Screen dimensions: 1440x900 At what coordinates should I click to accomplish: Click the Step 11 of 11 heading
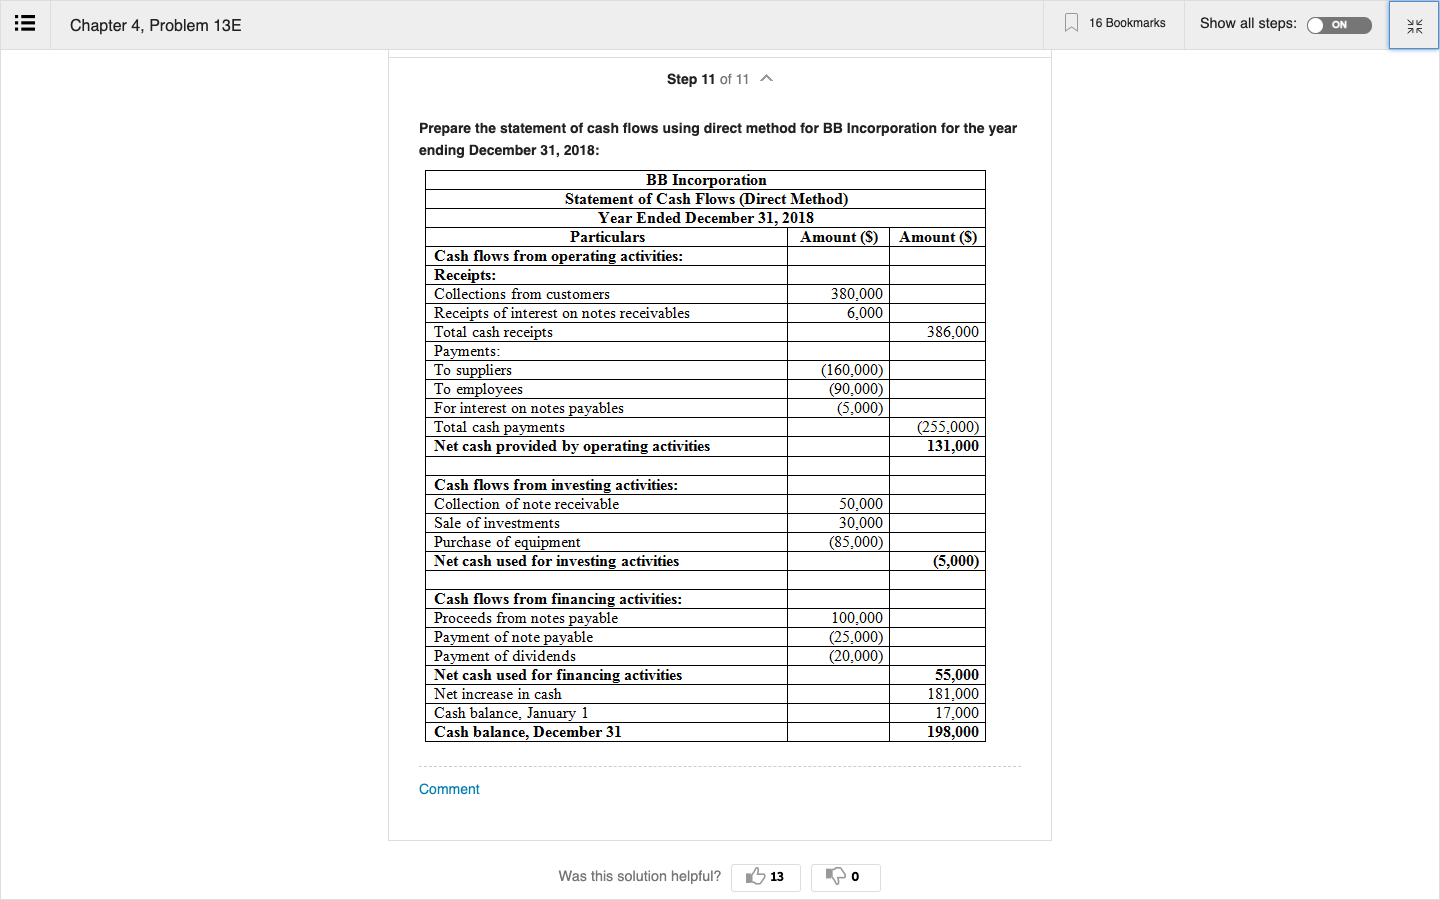tap(707, 79)
